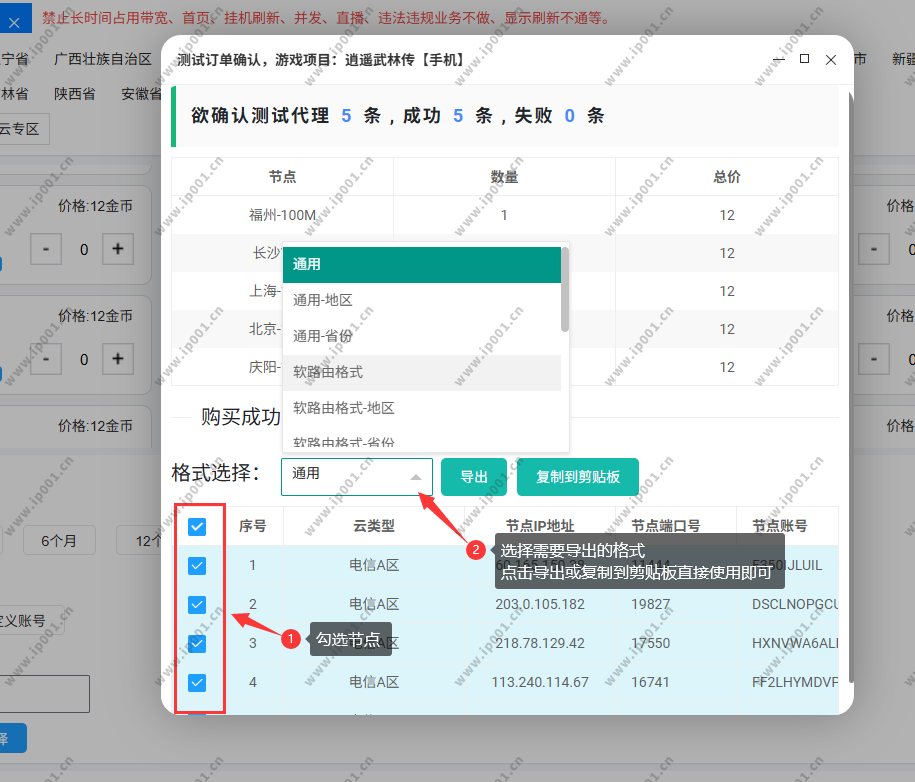The width and height of the screenshot is (915, 782).
Task: Click 218.78.129.42 IP address cell
Action: tap(540, 643)
